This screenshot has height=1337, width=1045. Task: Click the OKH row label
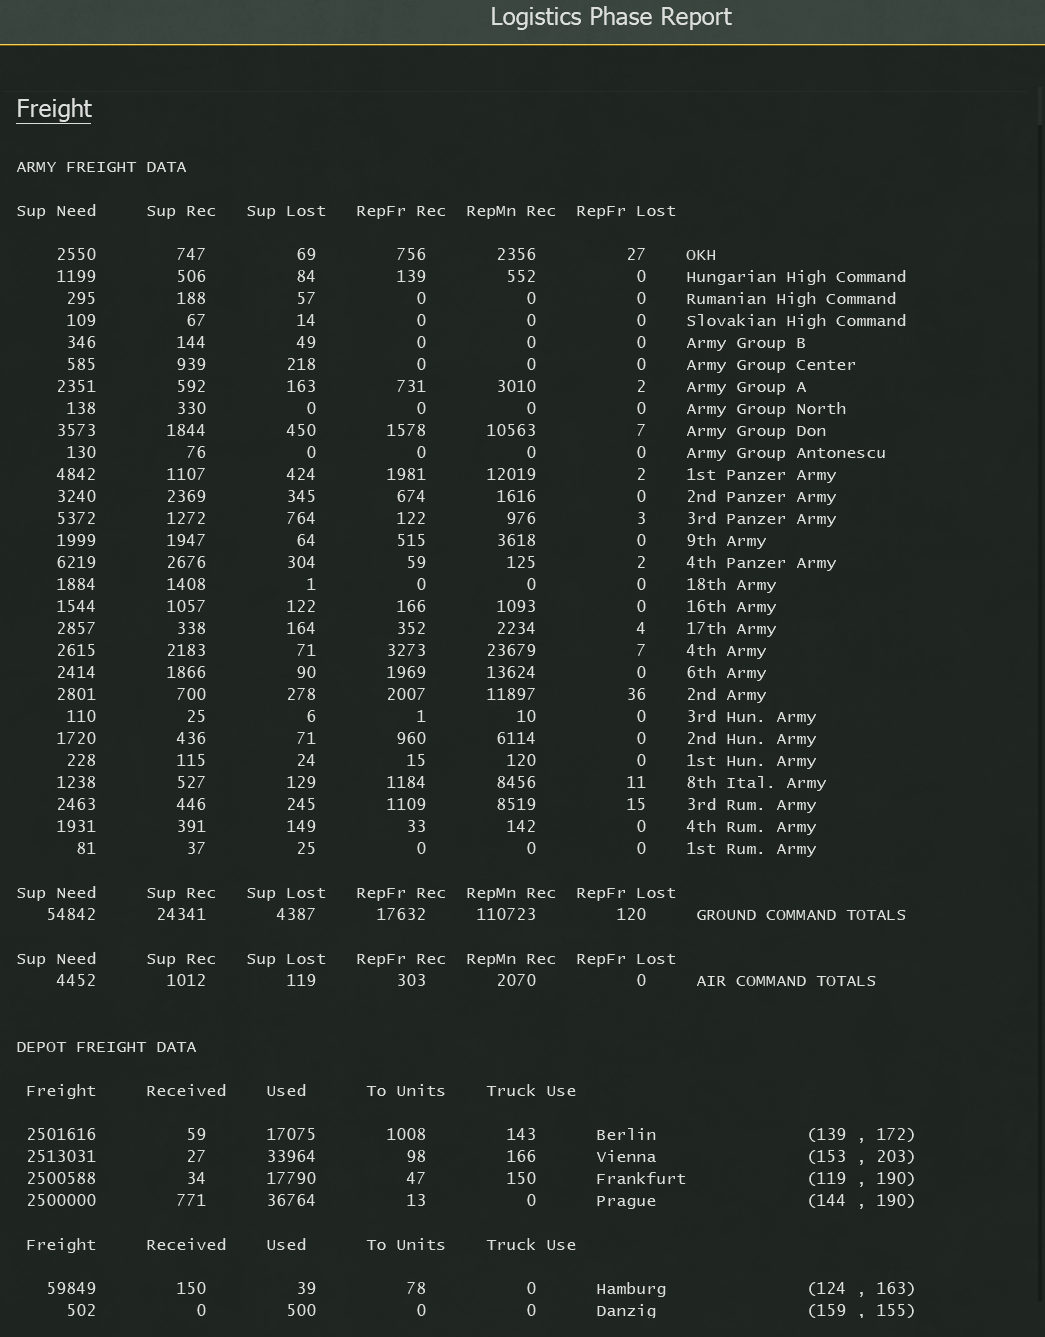point(700,255)
